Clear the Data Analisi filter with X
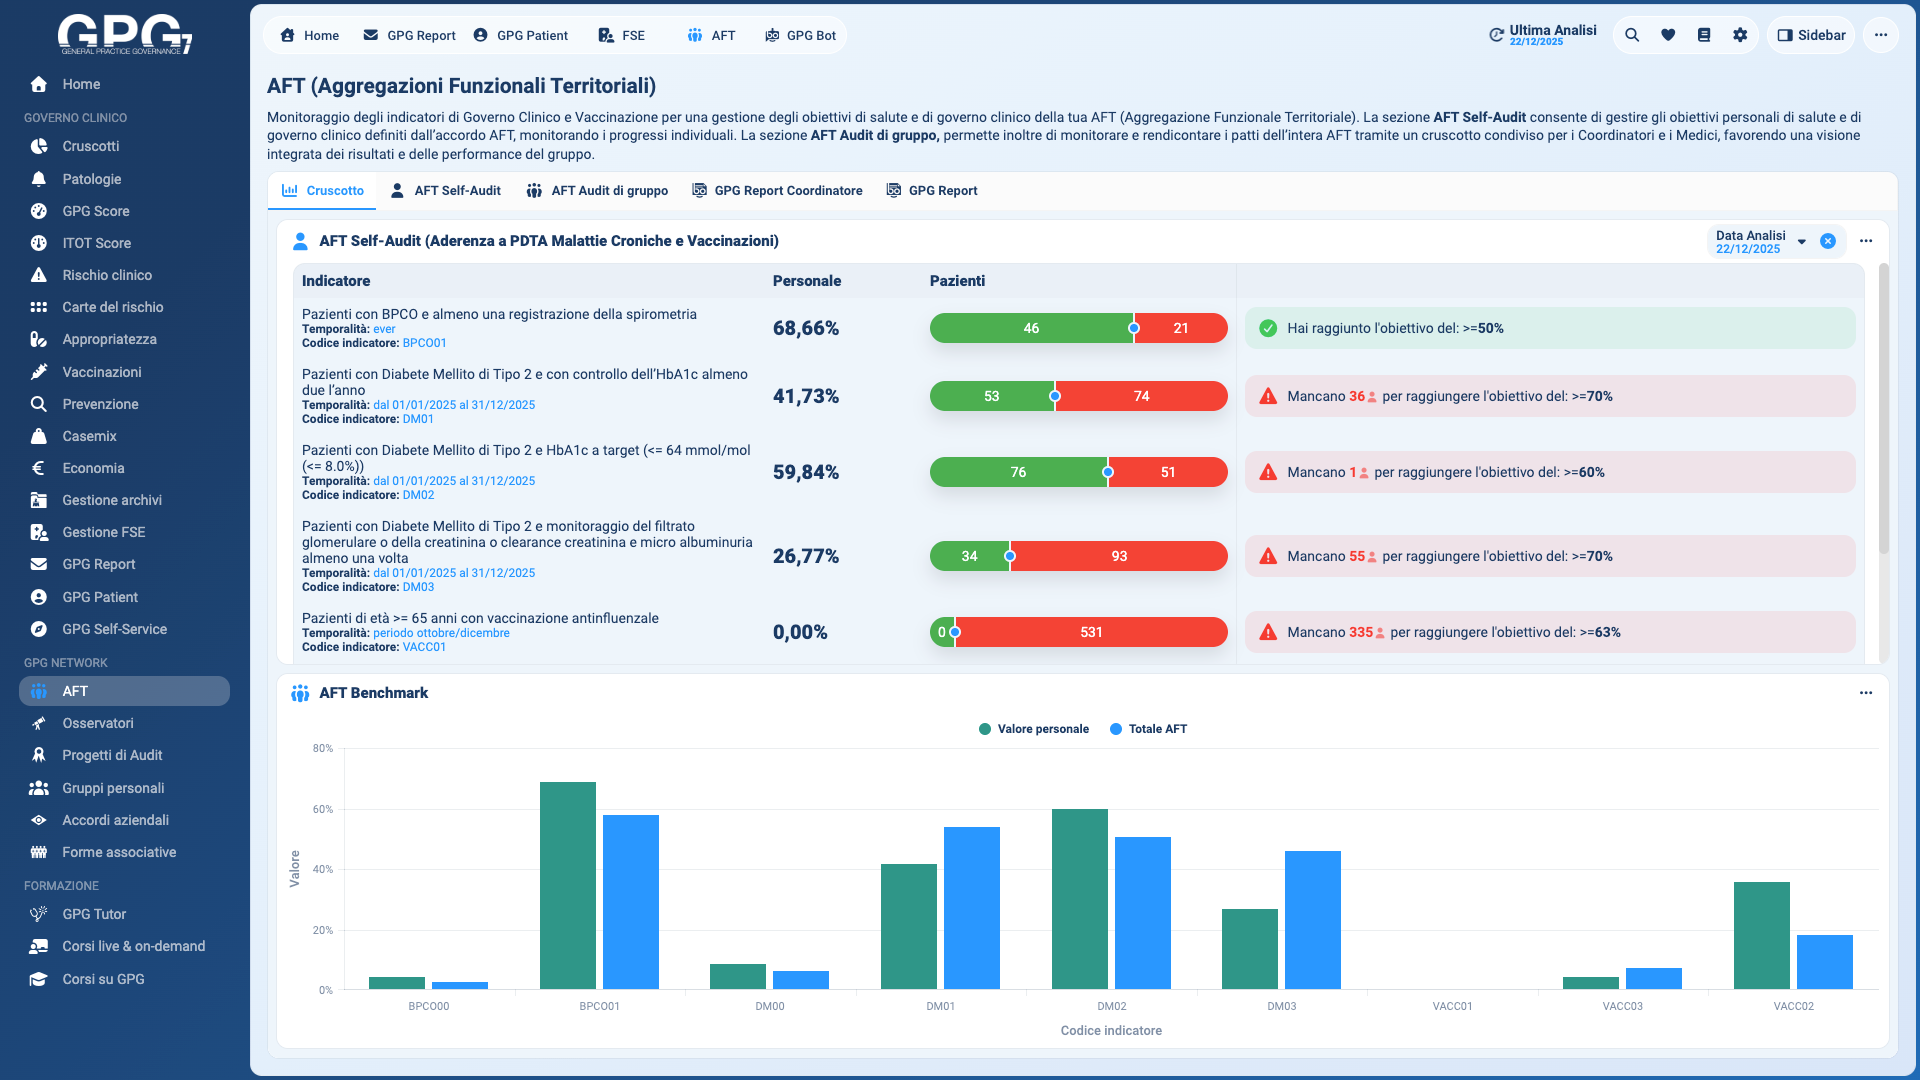This screenshot has height=1080, width=1920. [x=1828, y=242]
